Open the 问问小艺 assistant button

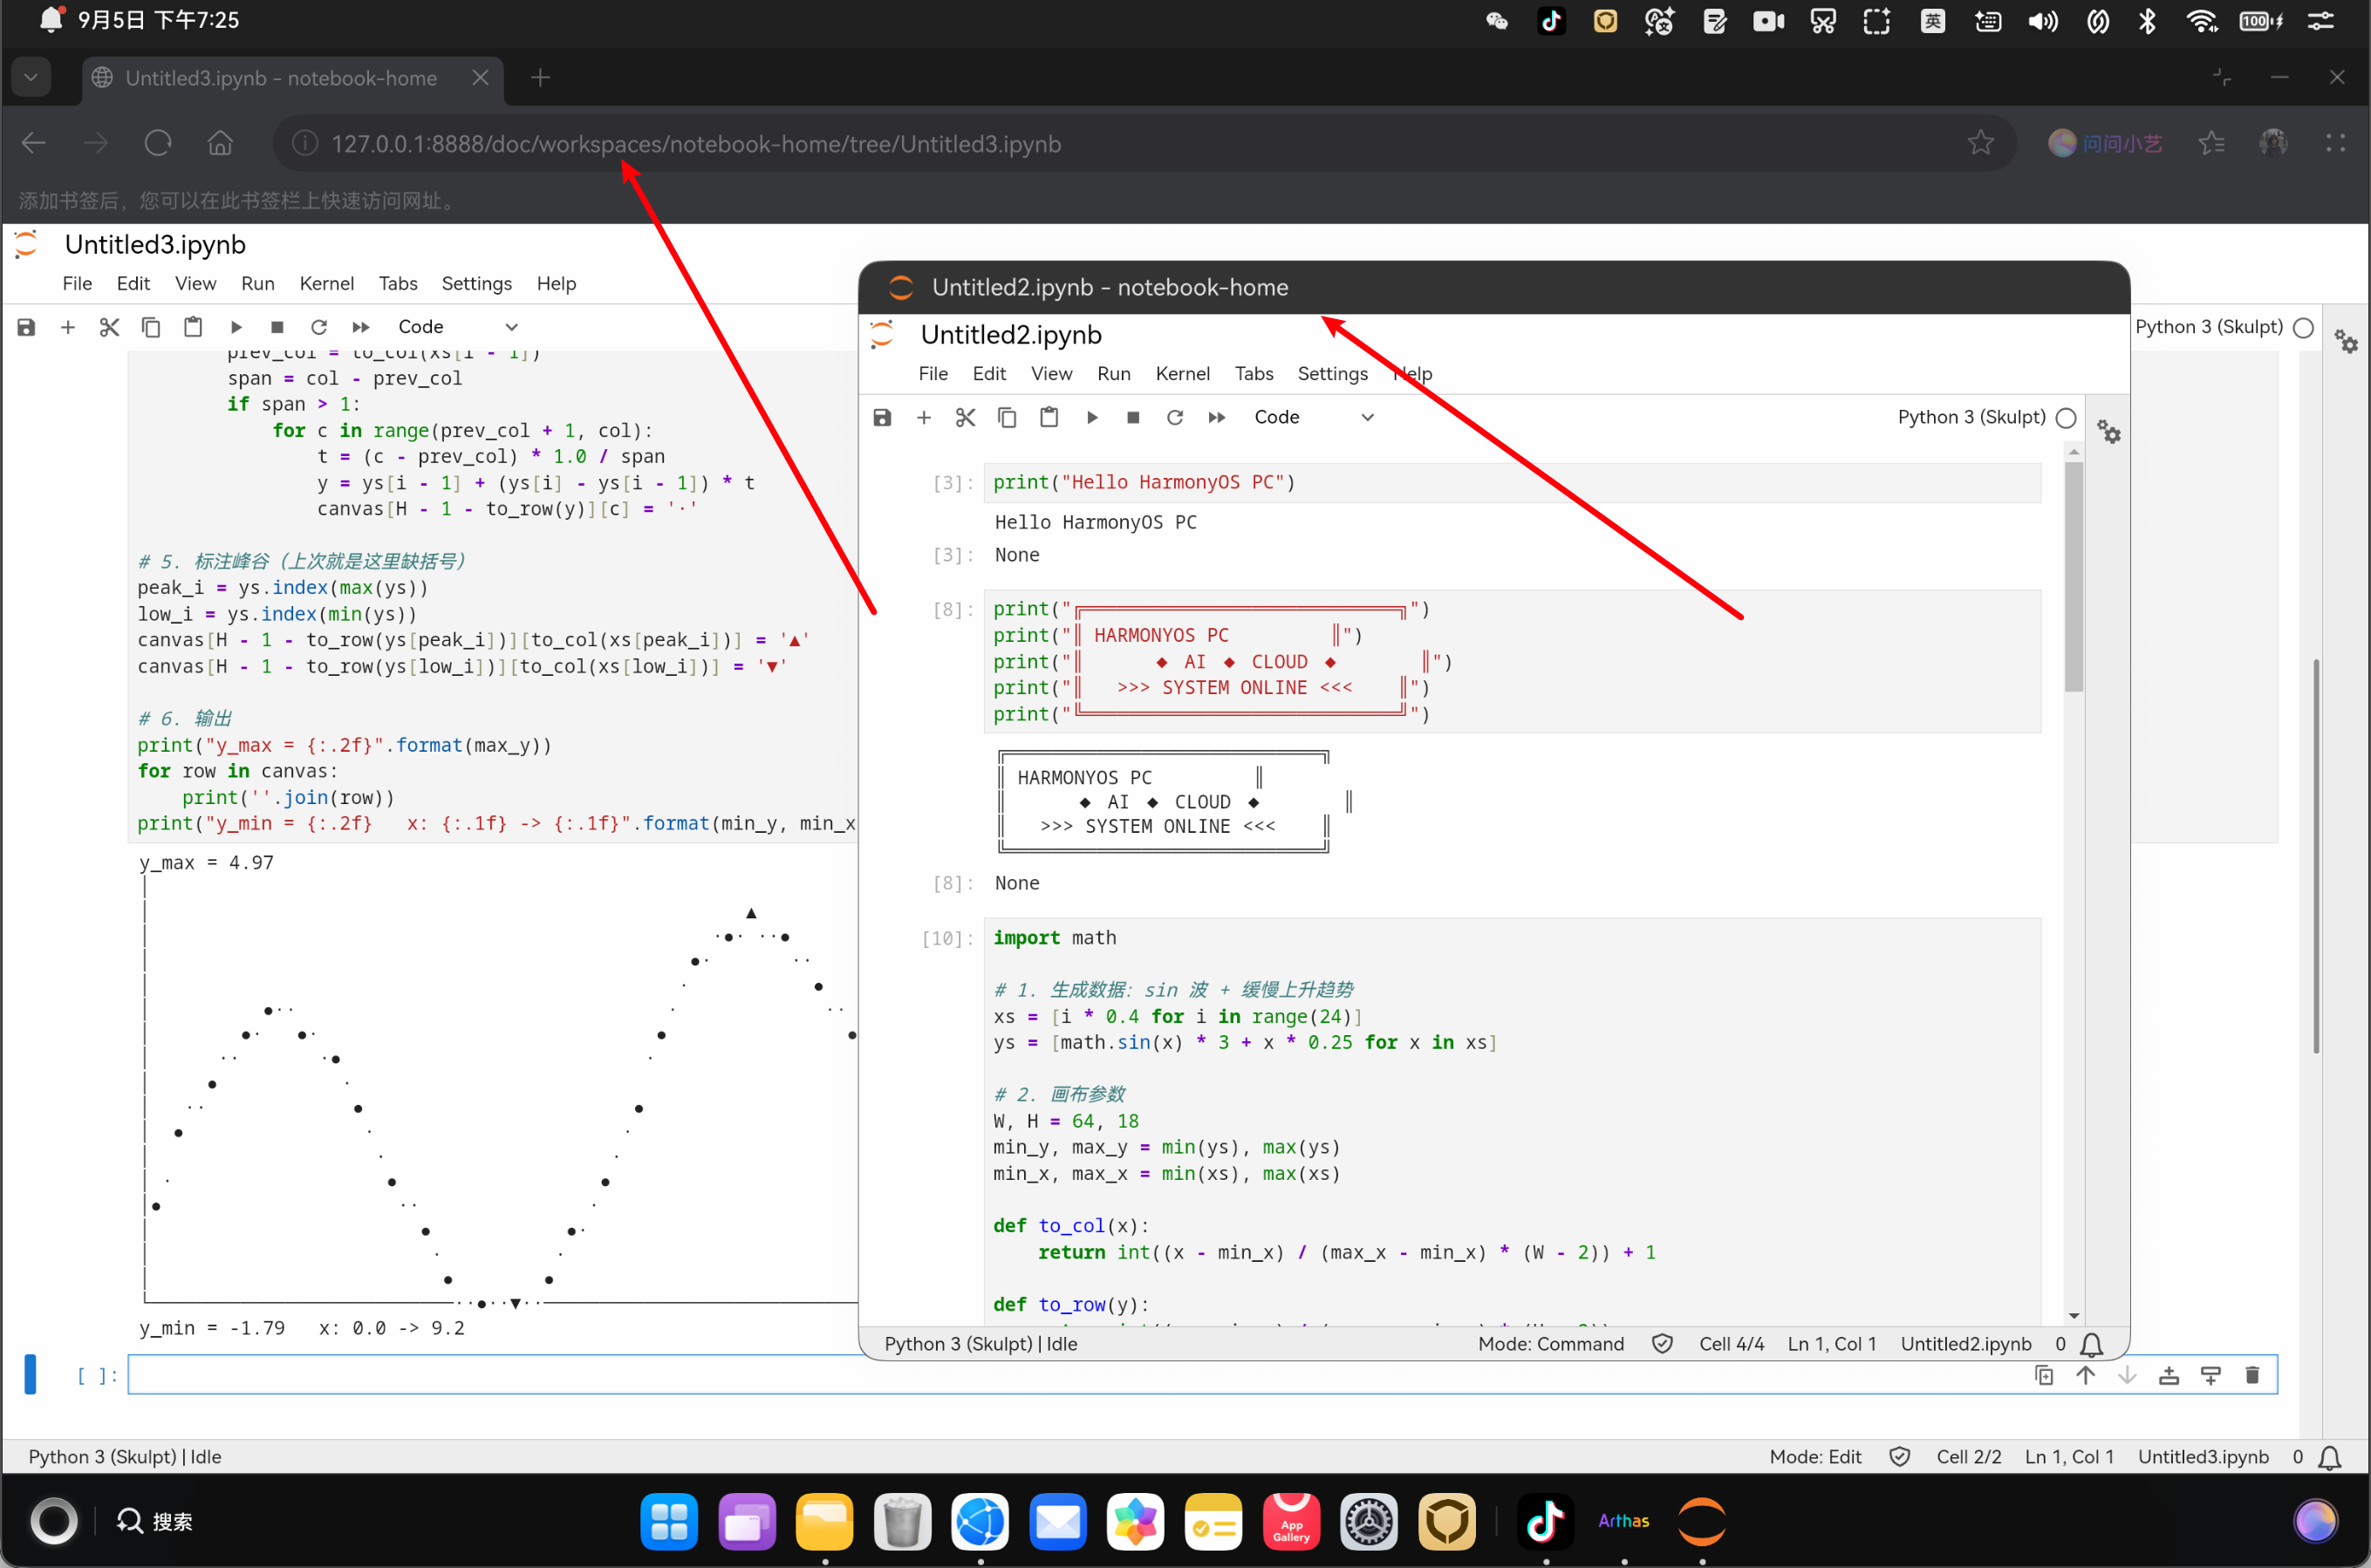click(x=2106, y=144)
